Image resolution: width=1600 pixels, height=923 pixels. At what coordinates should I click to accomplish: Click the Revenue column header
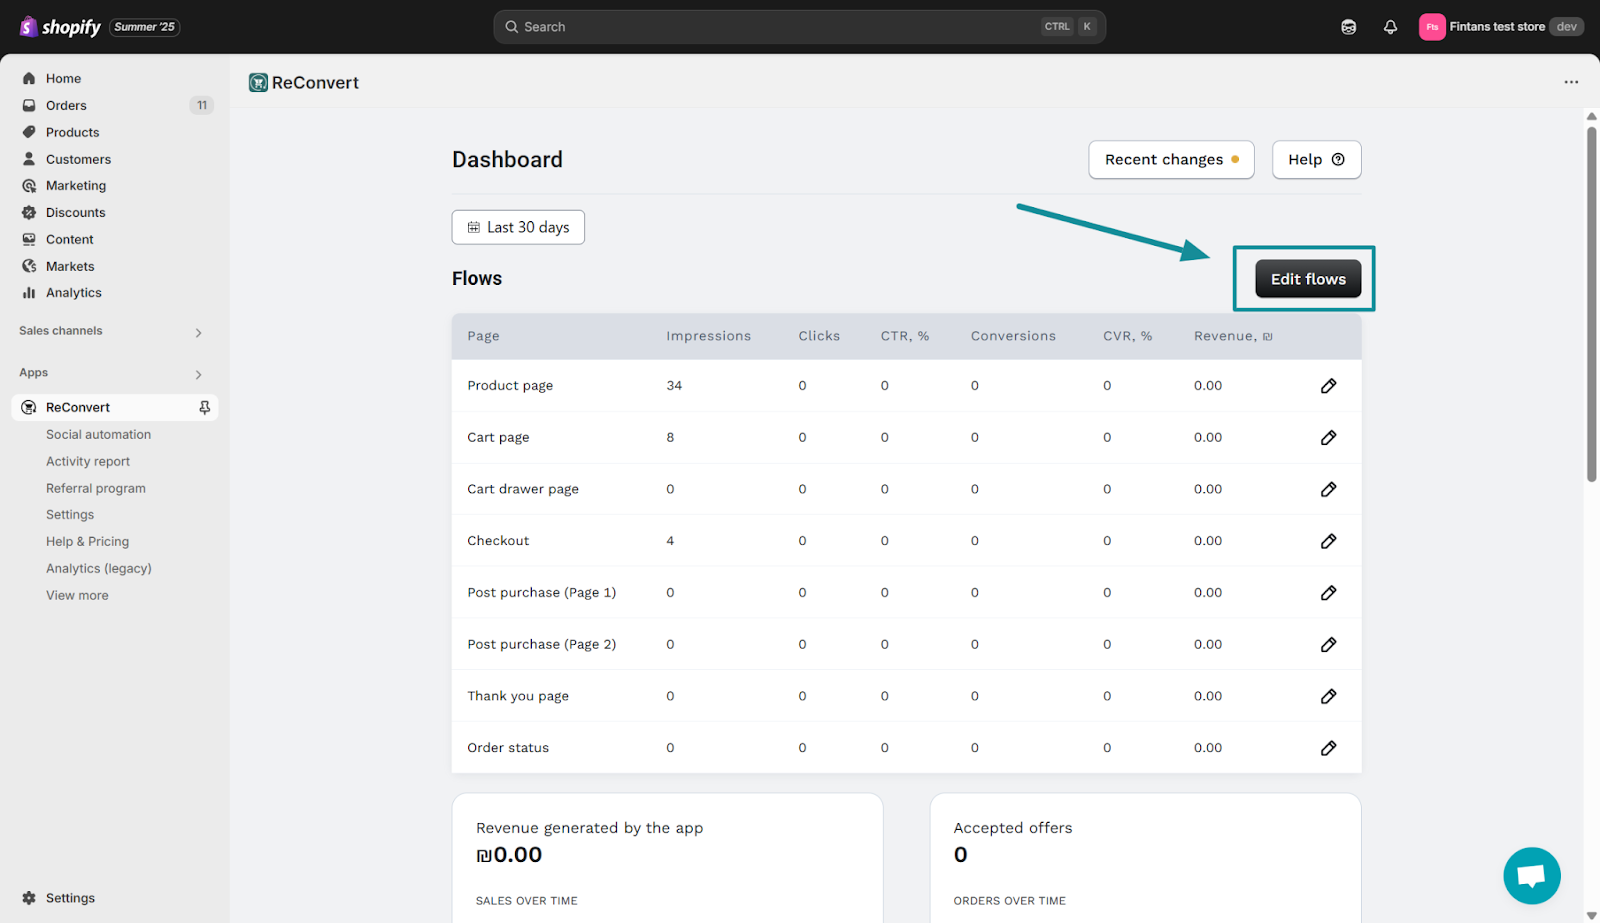[x=1233, y=336]
